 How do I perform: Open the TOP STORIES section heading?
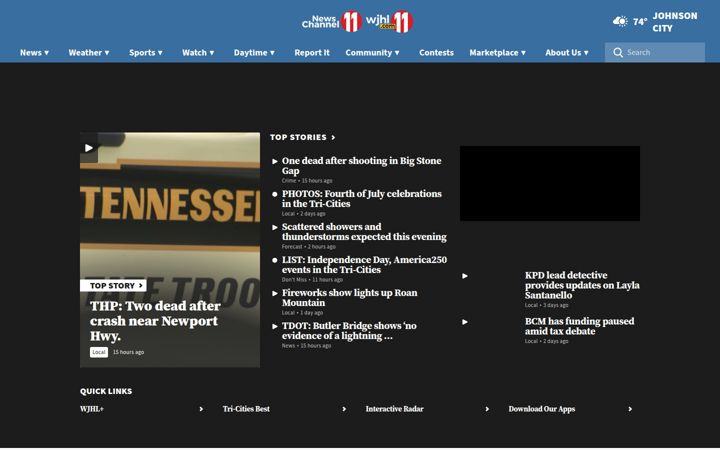click(298, 137)
